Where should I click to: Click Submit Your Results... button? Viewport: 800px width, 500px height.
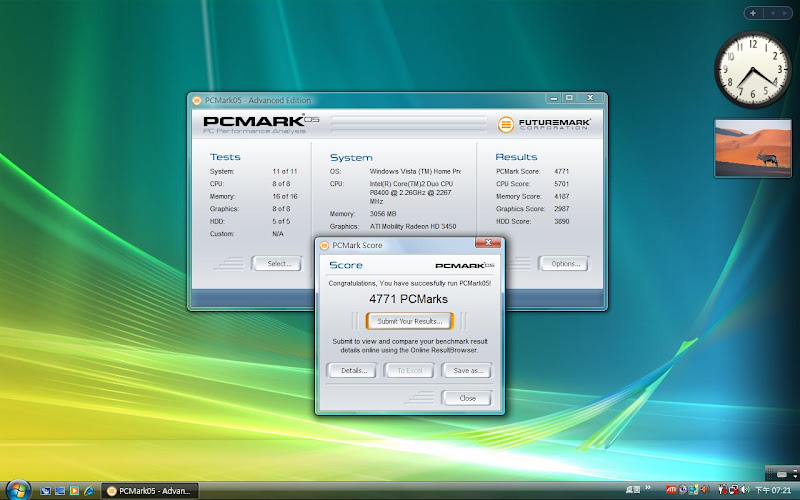tap(410, 321)
